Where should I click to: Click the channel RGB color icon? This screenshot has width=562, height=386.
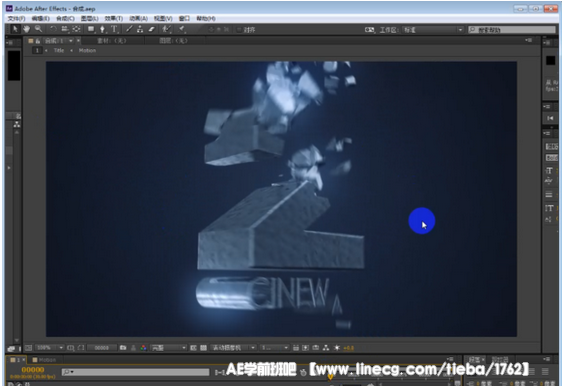pyautogui.click(x=143, y=348)
